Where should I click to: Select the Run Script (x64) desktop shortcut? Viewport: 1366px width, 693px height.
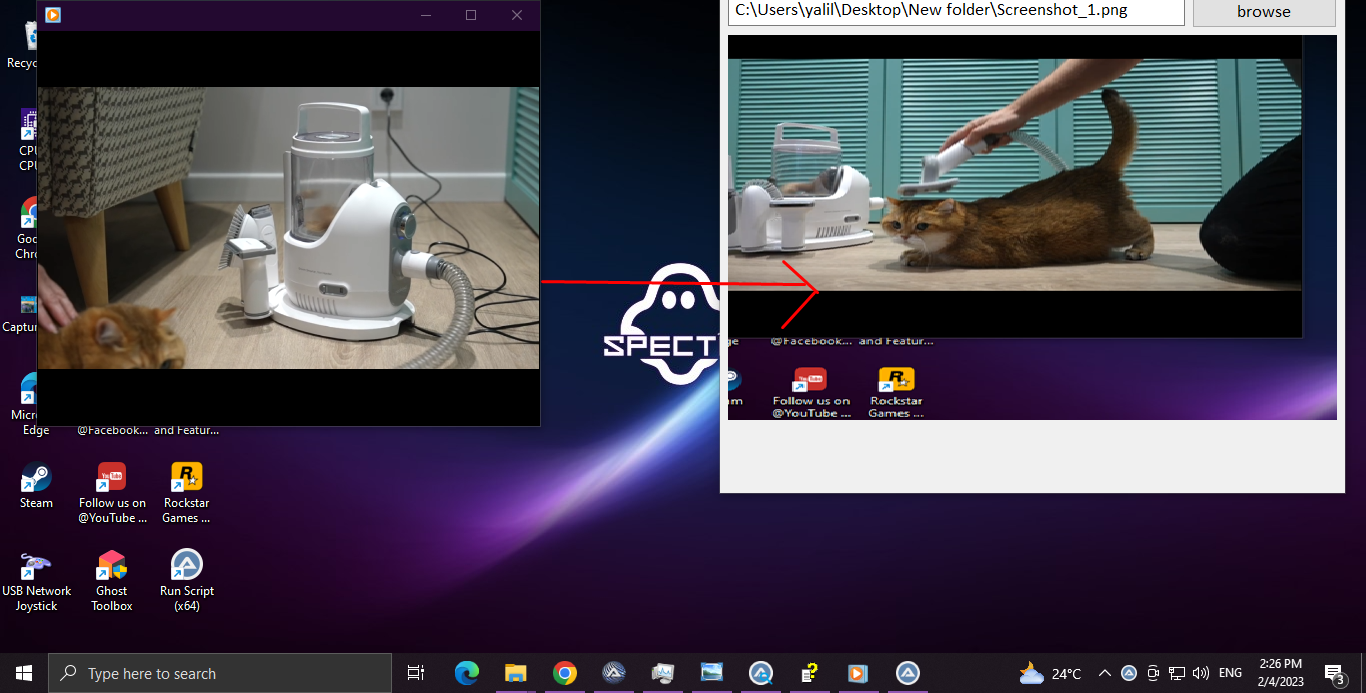pos(186,582)
